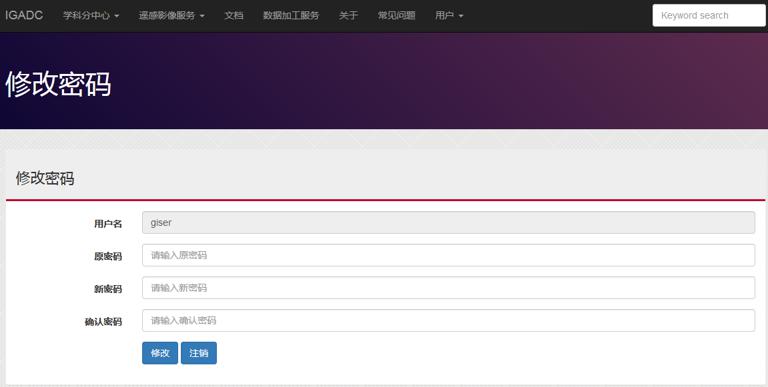Open the 用户 dropdown in navbar
768x387 pixels.
click(449, 16)
